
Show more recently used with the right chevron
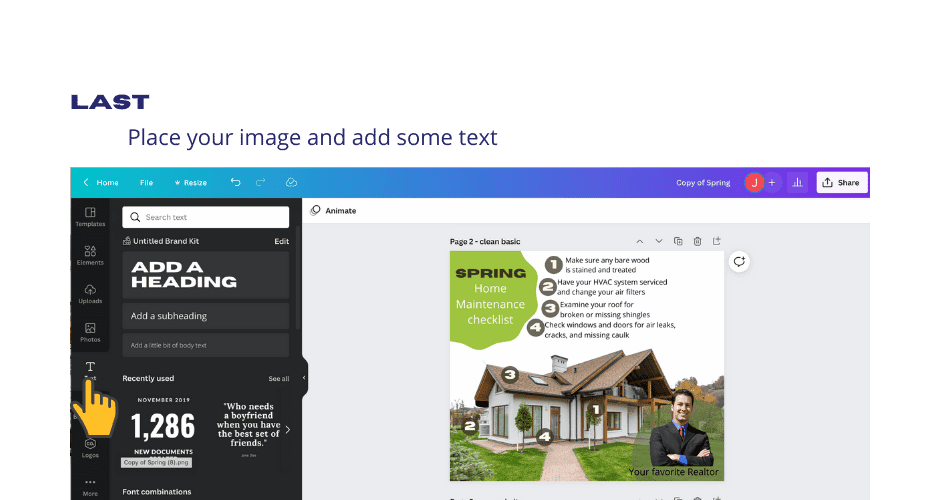click(x=288, y=429)
